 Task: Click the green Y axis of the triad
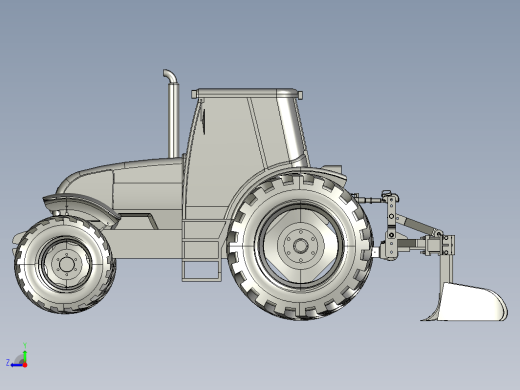tap(25, 357)
